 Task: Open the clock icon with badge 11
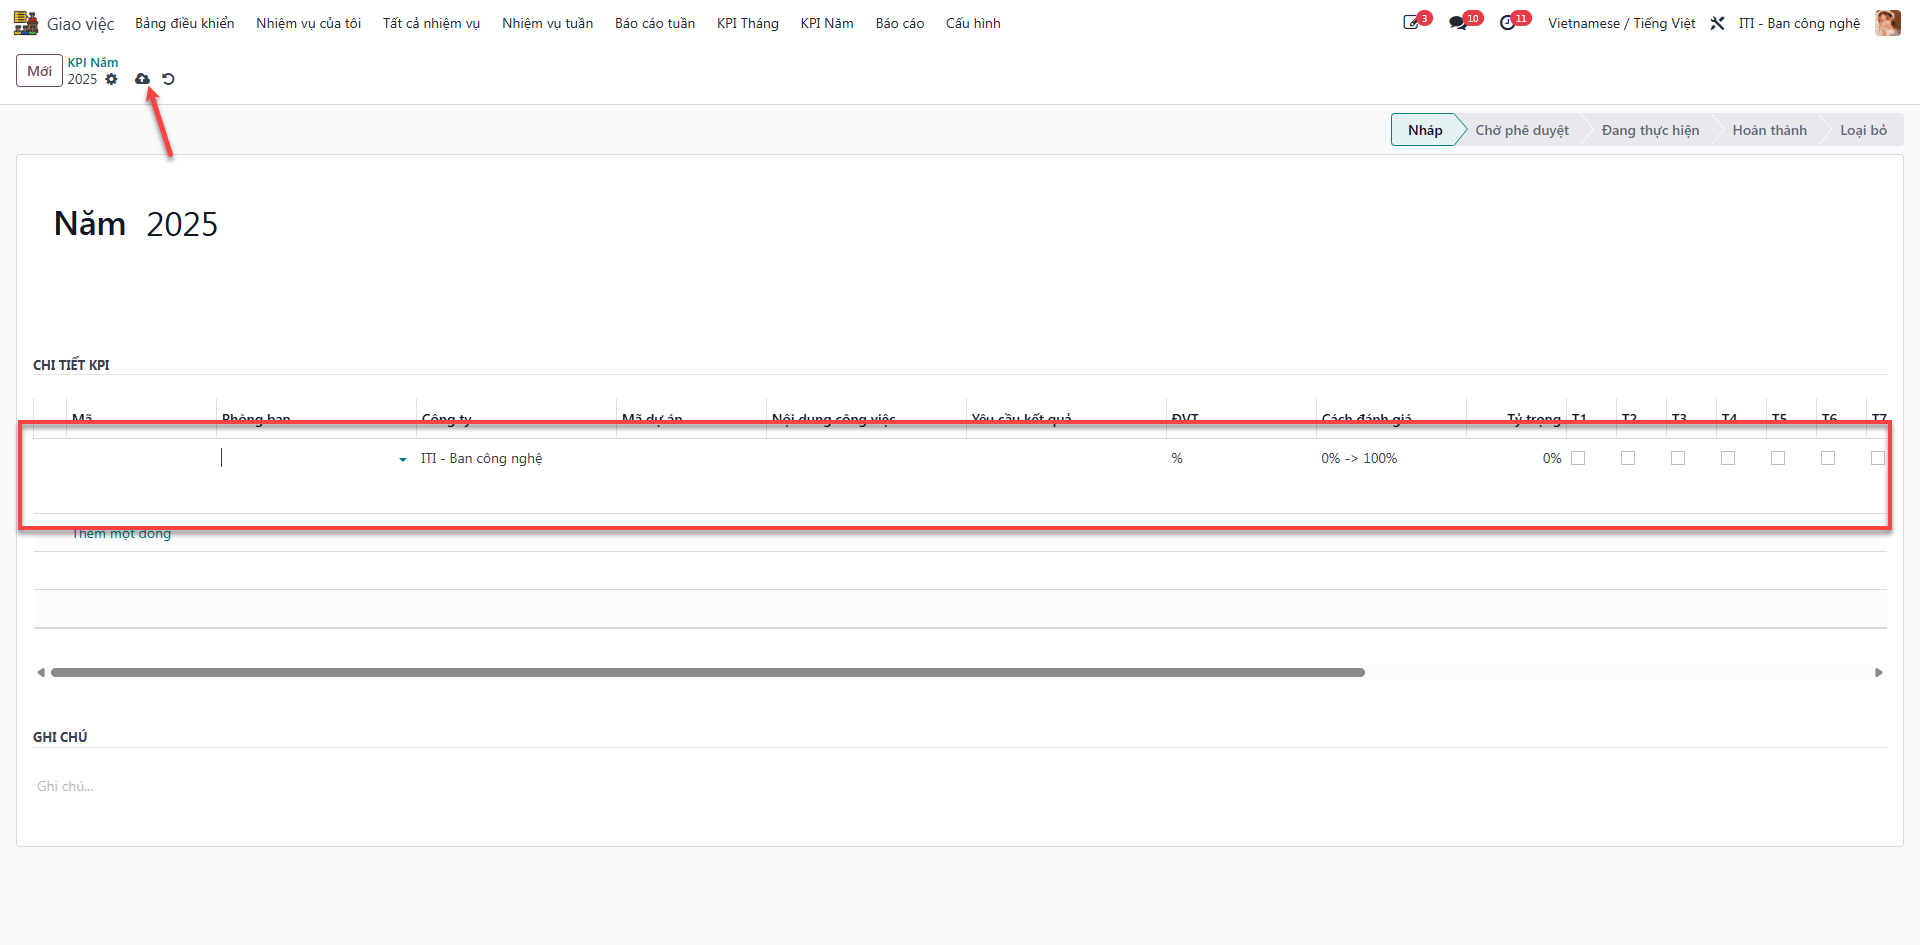coord(1507,23)
